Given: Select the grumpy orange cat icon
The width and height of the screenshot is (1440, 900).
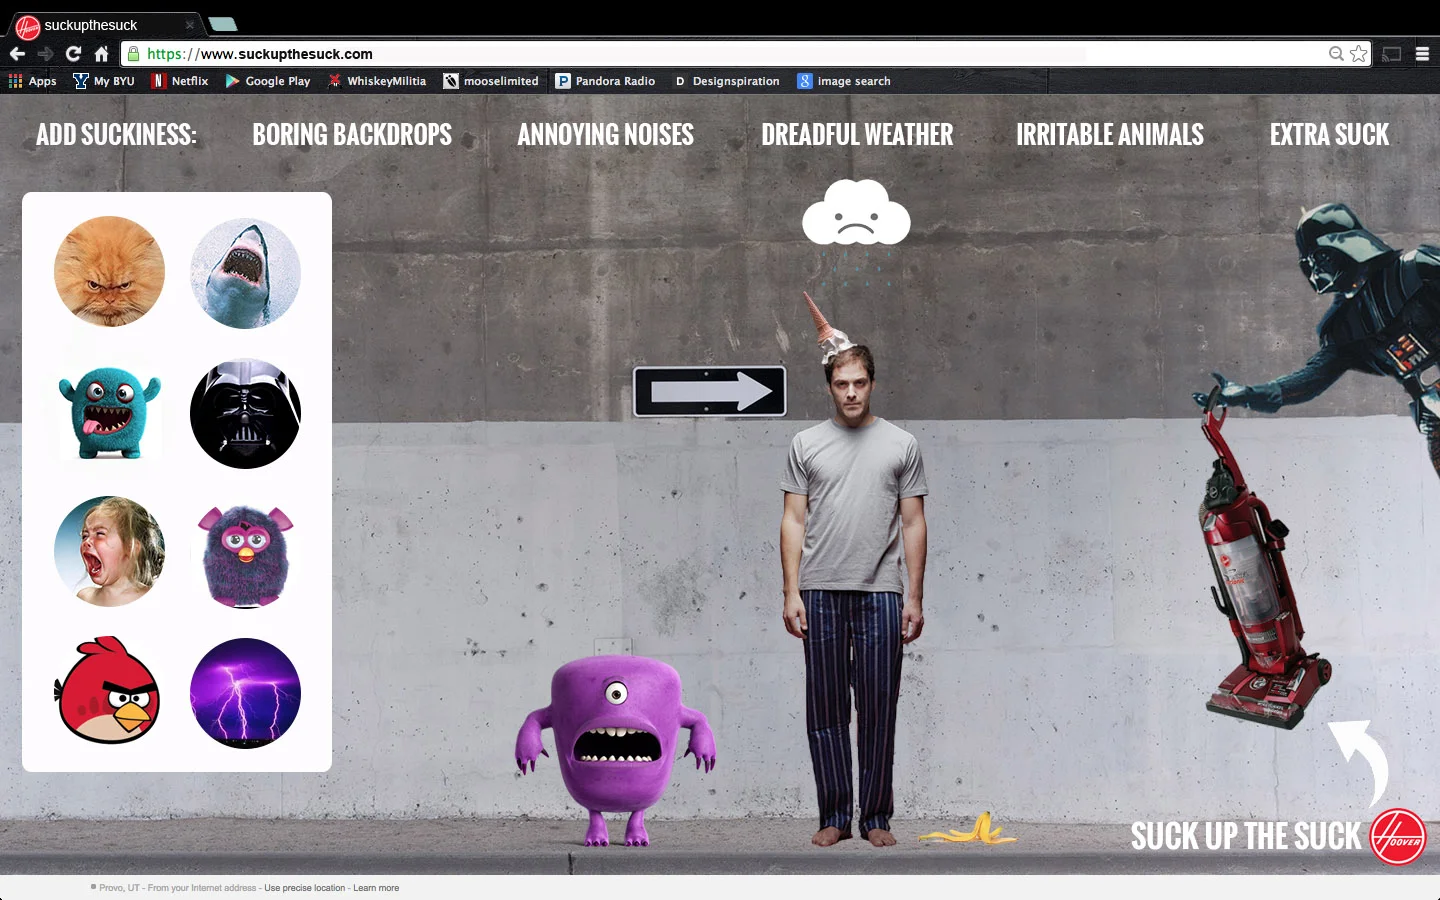Looking at the screenshot, I should (x=109, y=272).
